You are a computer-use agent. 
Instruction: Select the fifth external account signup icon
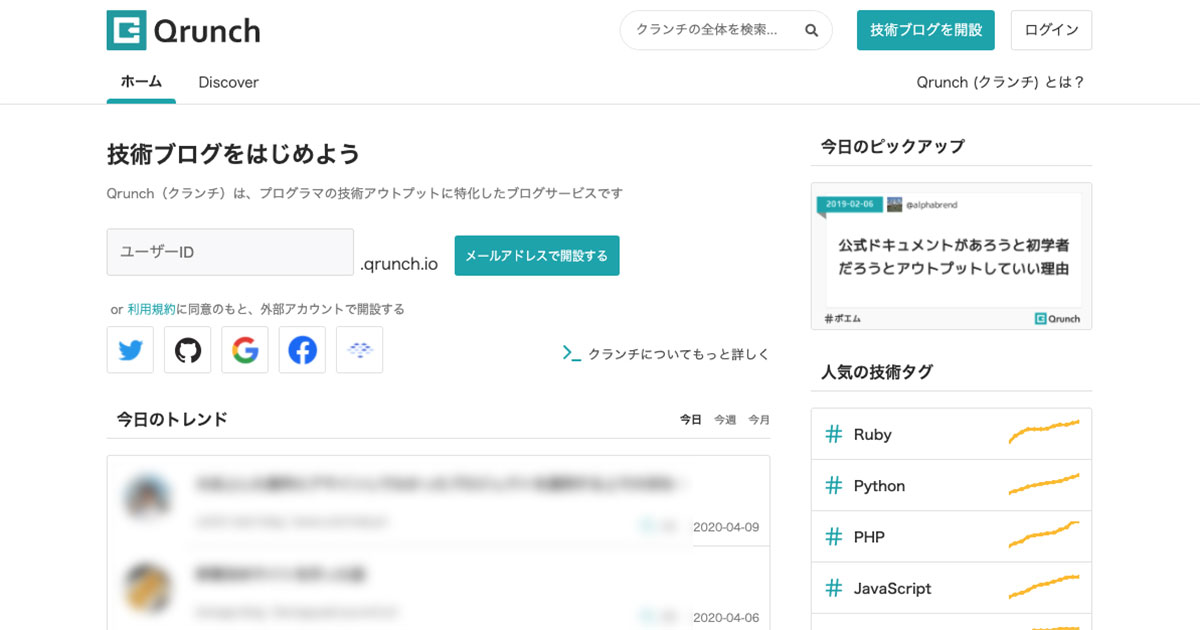(359, 349)
